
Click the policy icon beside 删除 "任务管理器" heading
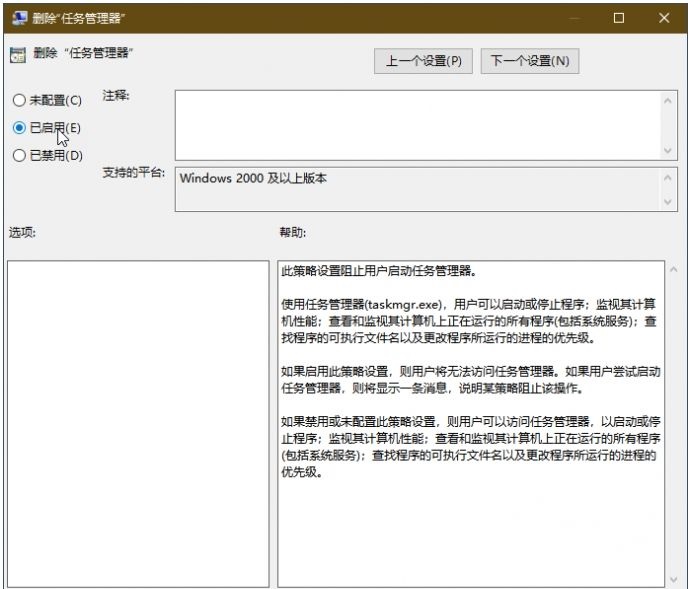18,55
